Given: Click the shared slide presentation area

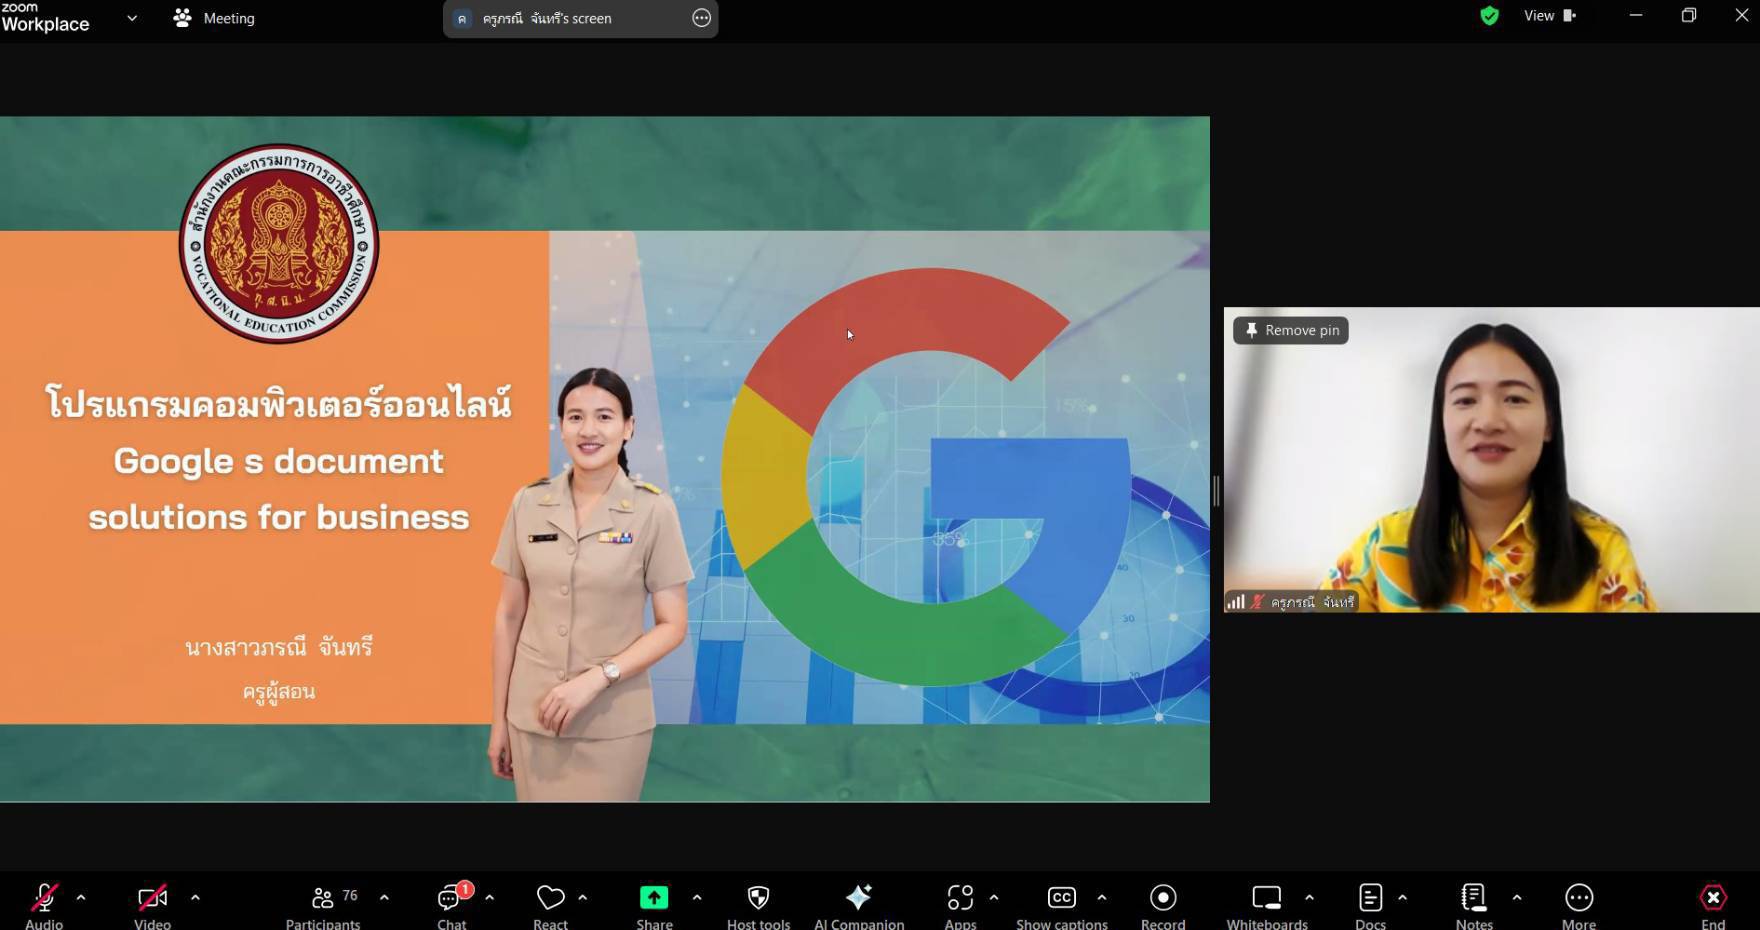Looking at the screenshot, I should point(604,459).
